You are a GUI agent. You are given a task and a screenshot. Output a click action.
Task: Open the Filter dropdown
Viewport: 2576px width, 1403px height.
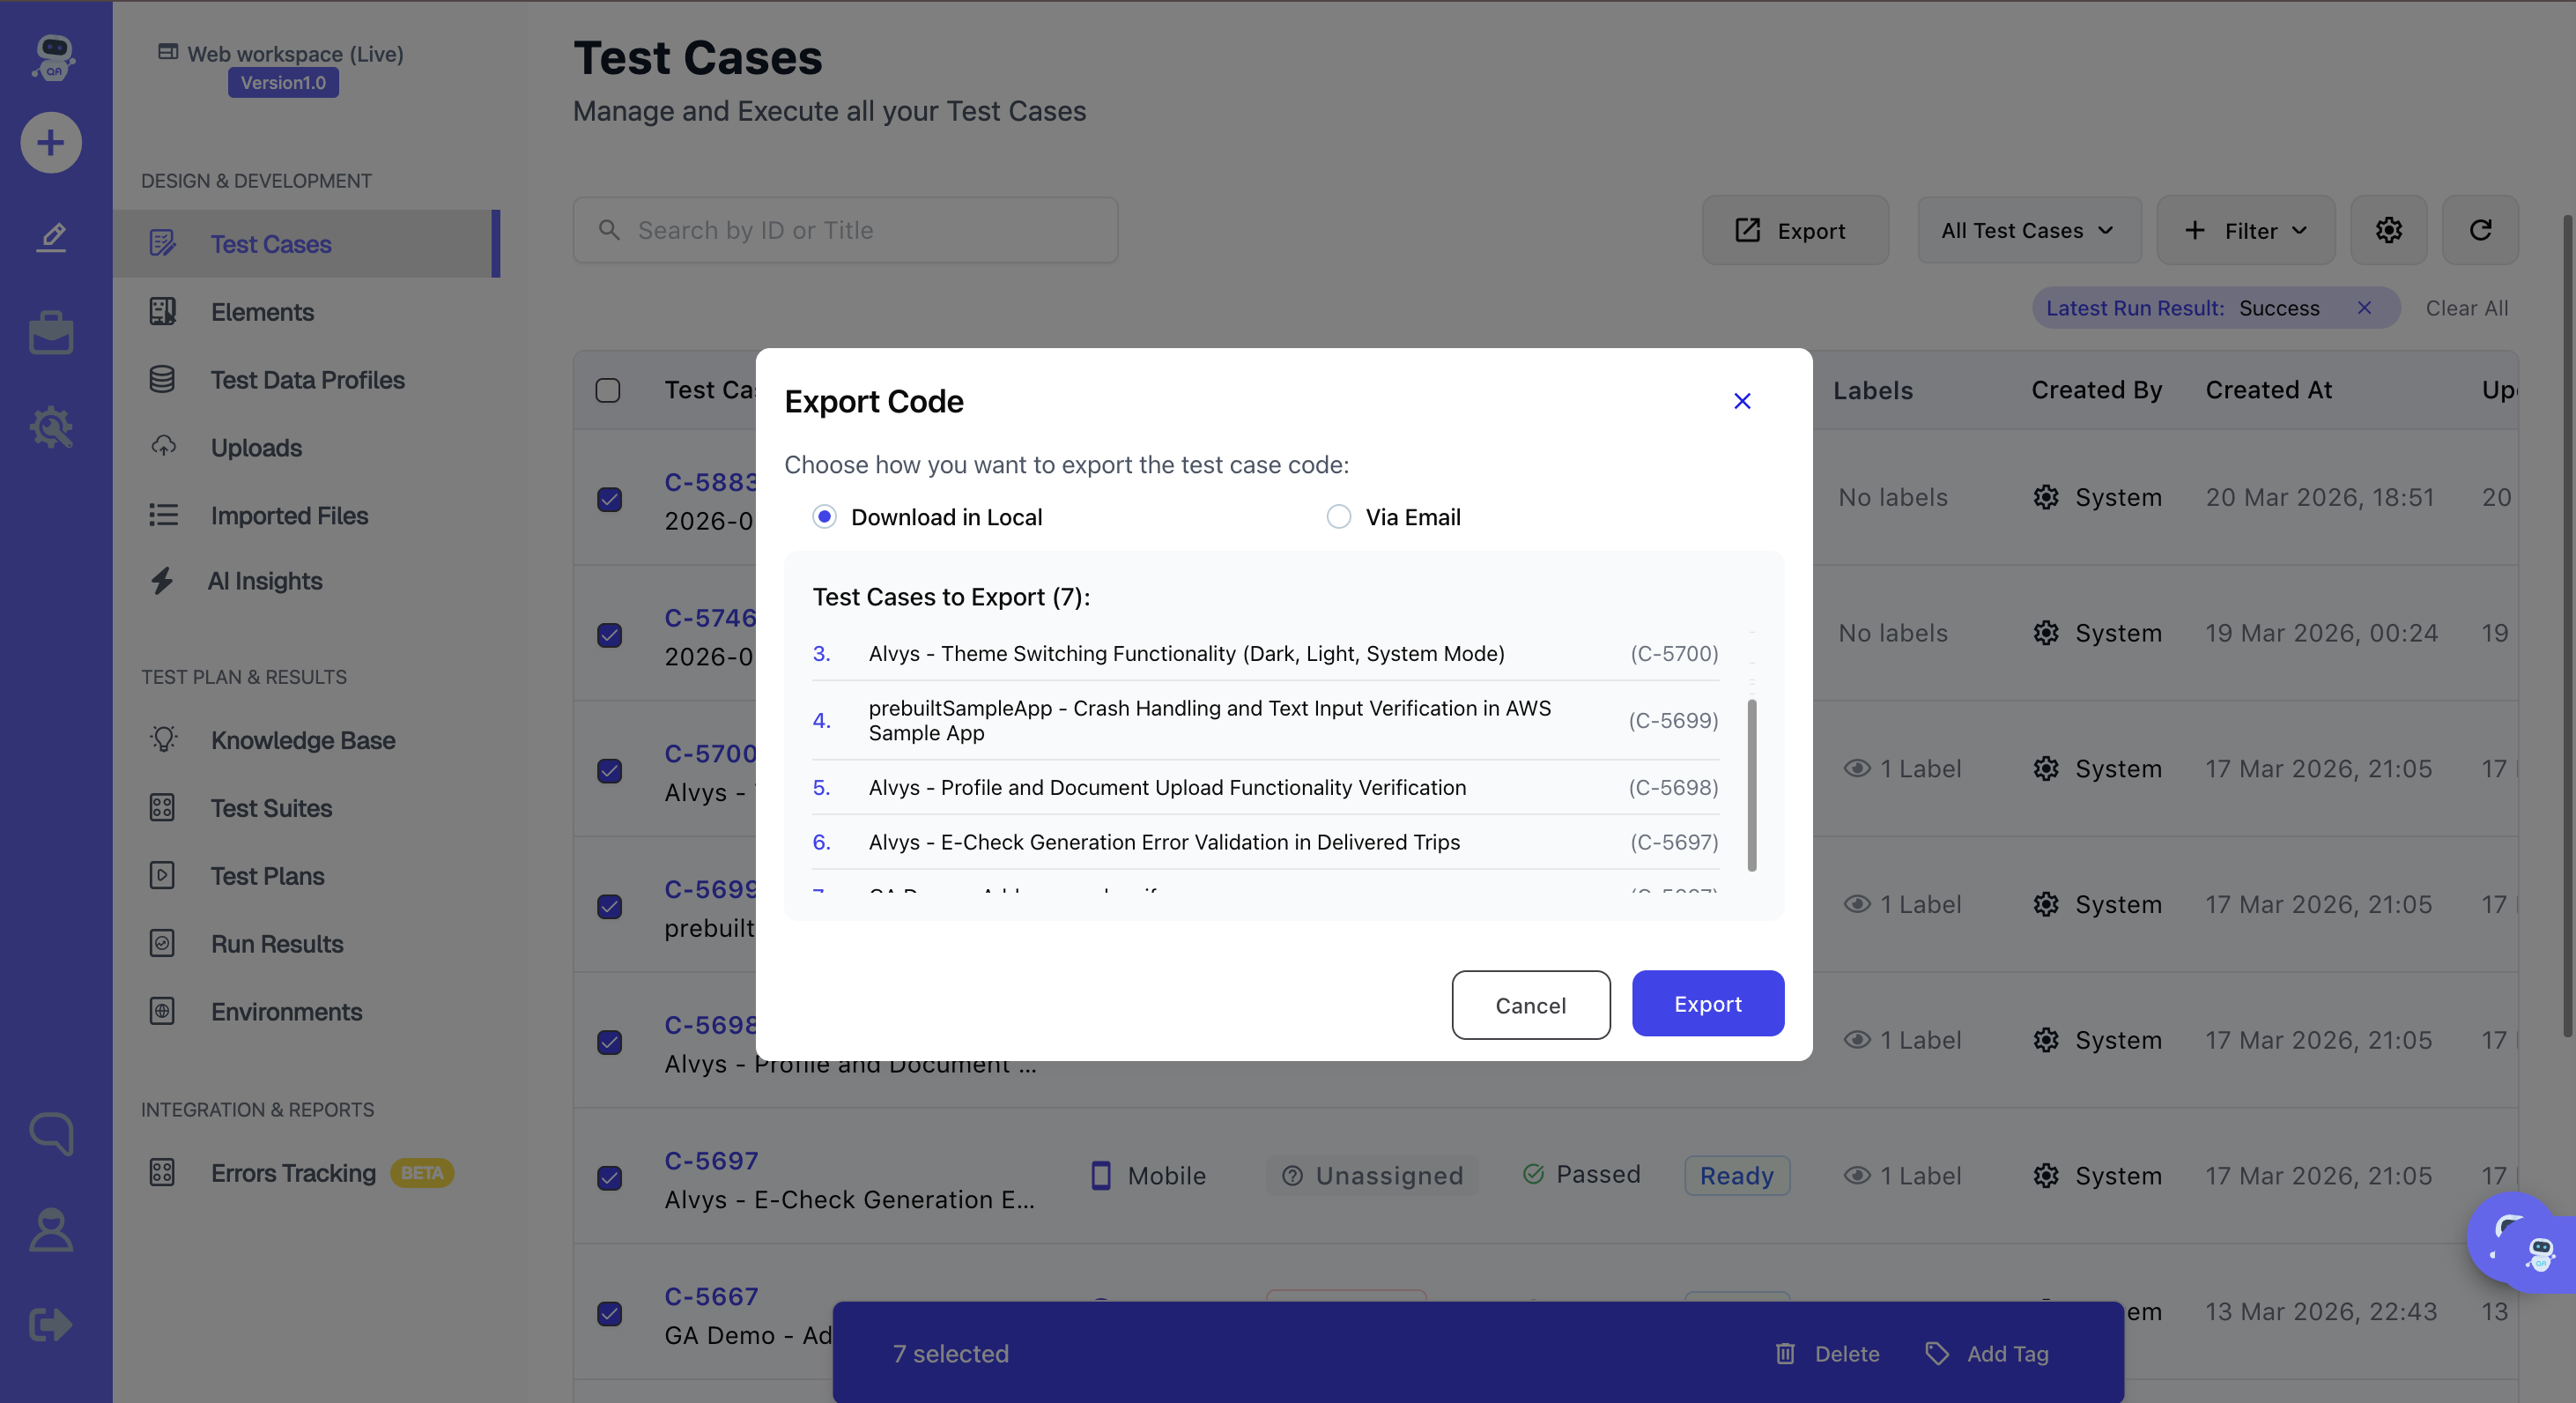point(2245,230)
